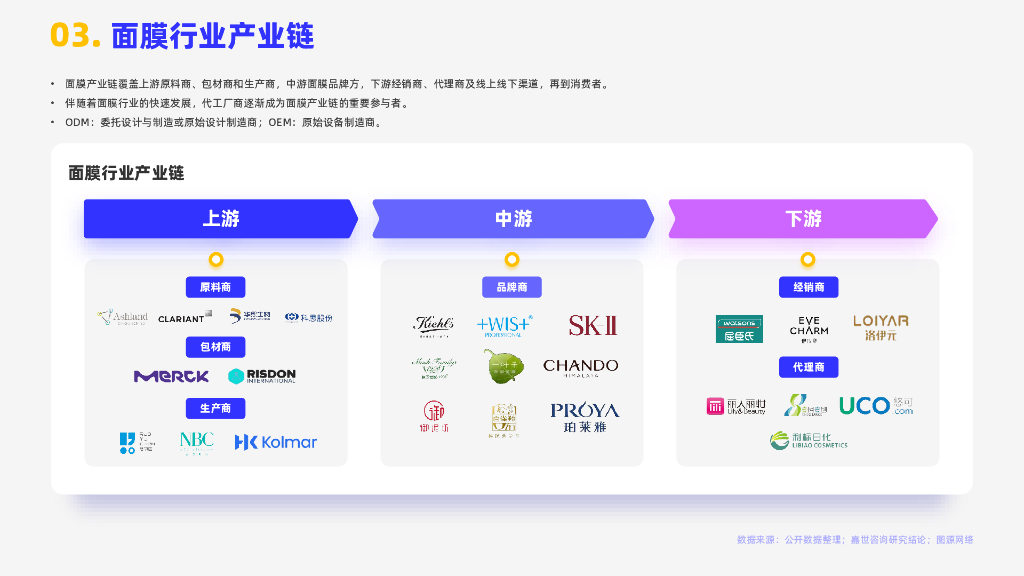
Task: Click the yellow section number 03.
Action: coord(75,36)
